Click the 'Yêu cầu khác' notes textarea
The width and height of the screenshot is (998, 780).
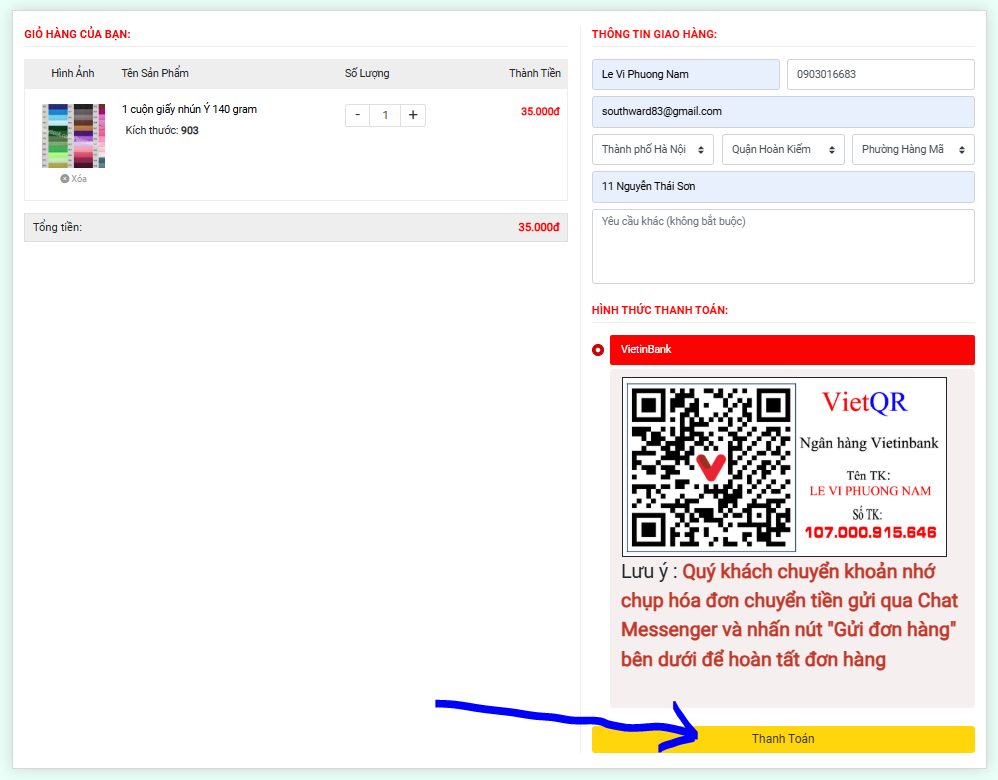click(x=783, y=246)
